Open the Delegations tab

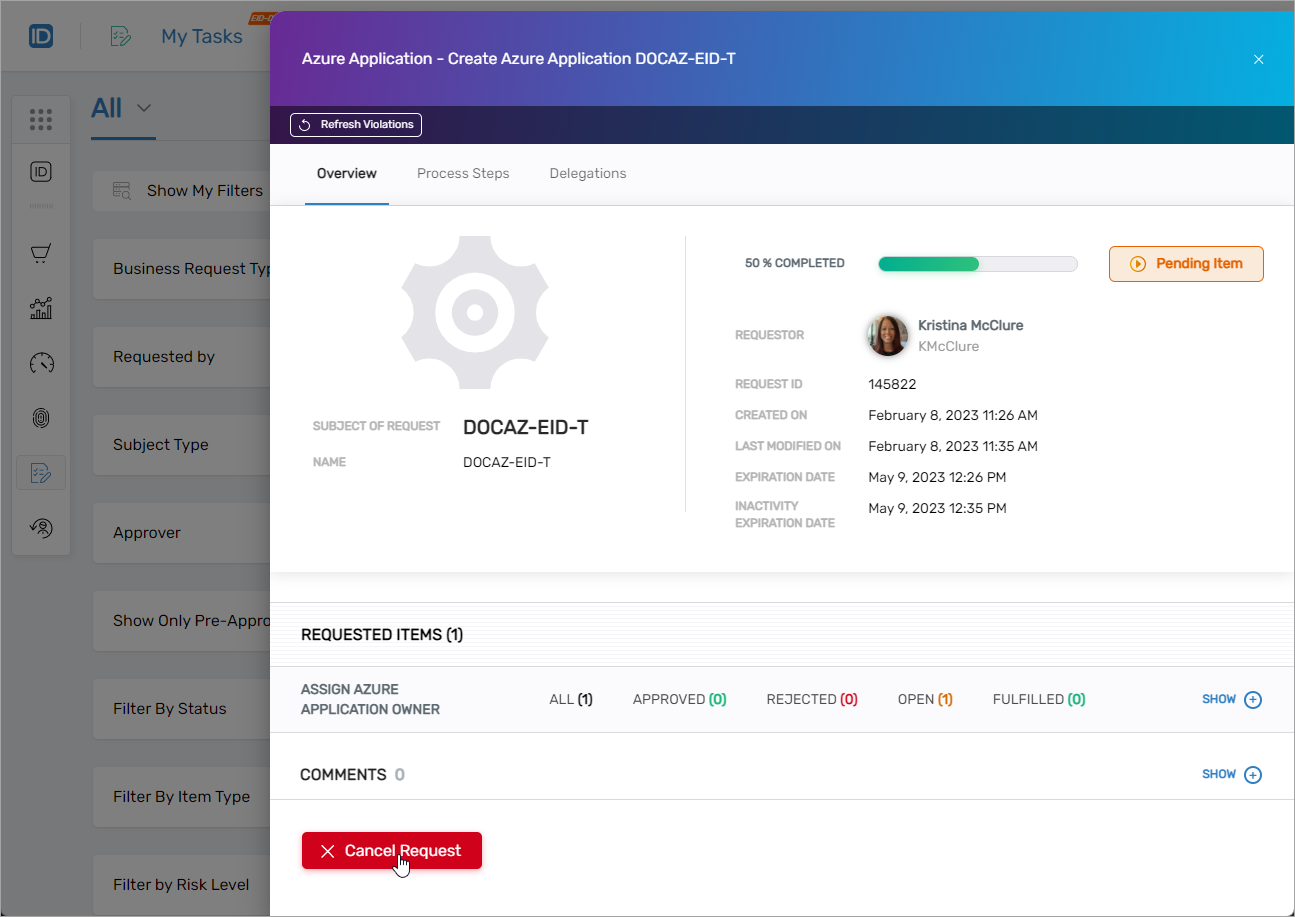[588, 173]
